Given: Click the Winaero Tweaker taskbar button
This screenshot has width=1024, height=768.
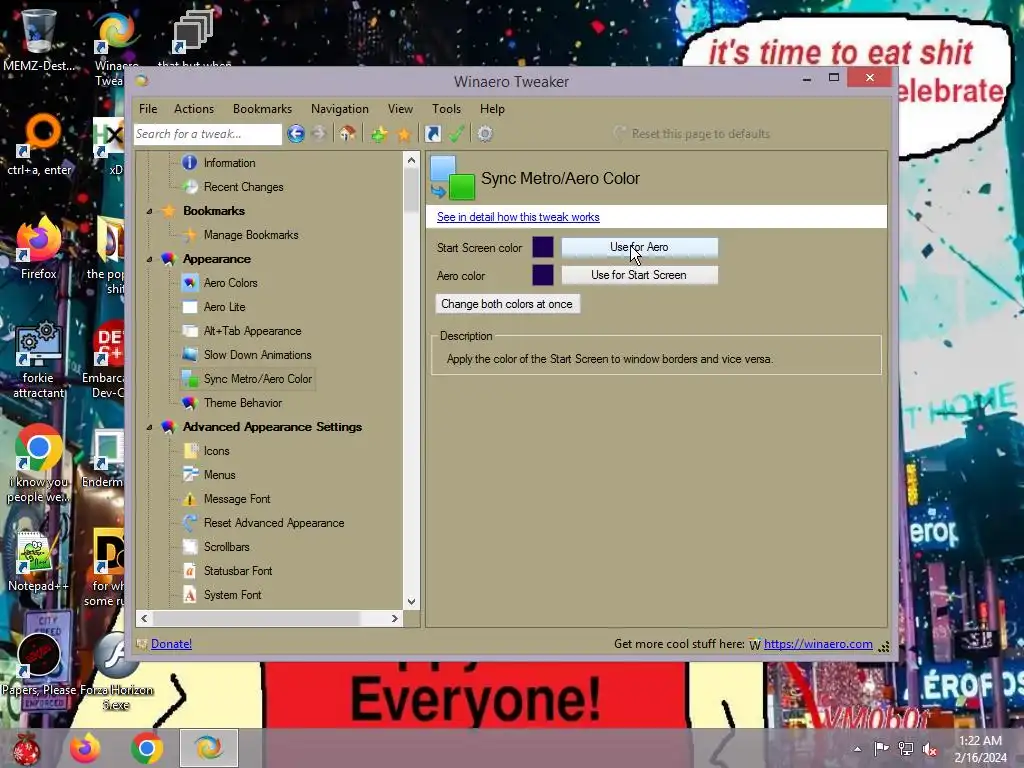Looking at the screenshot, I should point(209,748).
